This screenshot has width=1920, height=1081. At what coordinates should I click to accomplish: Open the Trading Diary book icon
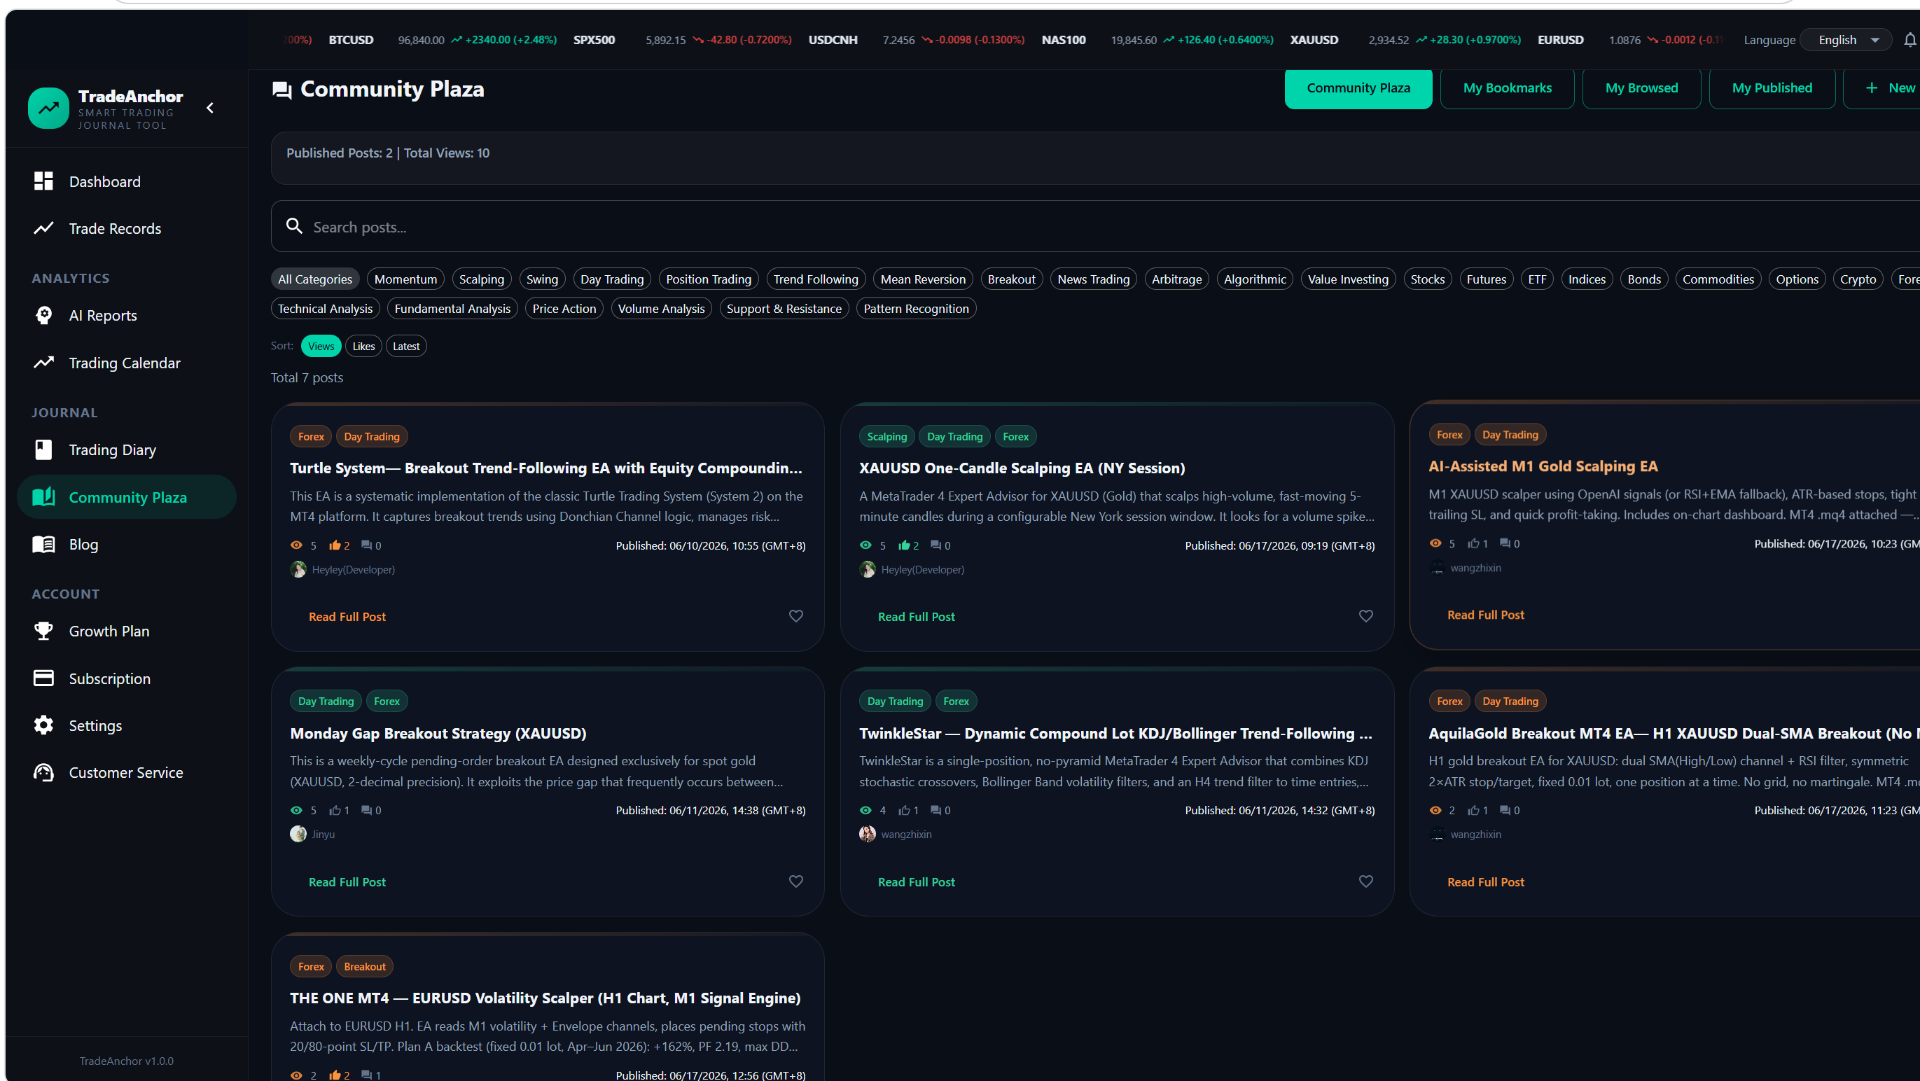pyautogui.click(x=43, y=450)
